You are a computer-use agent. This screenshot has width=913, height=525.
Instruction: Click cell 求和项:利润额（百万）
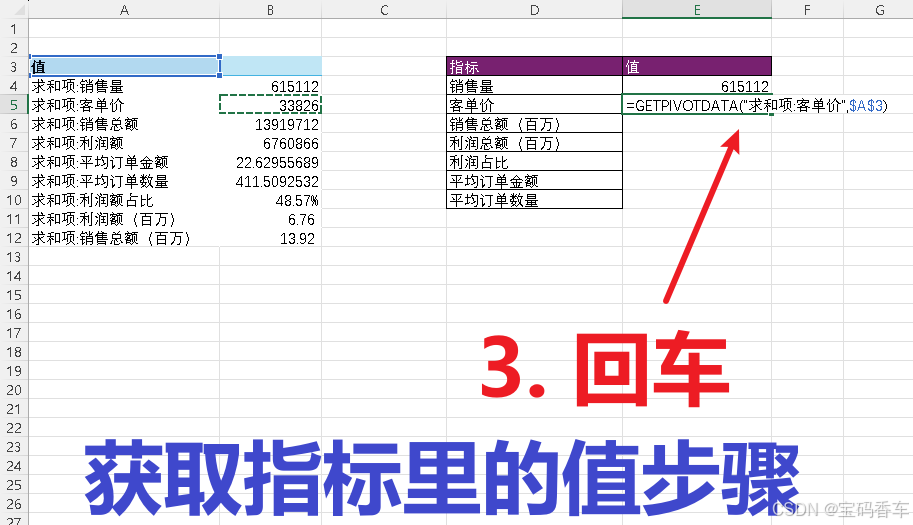pyautogui.click(x=124, y=219)
